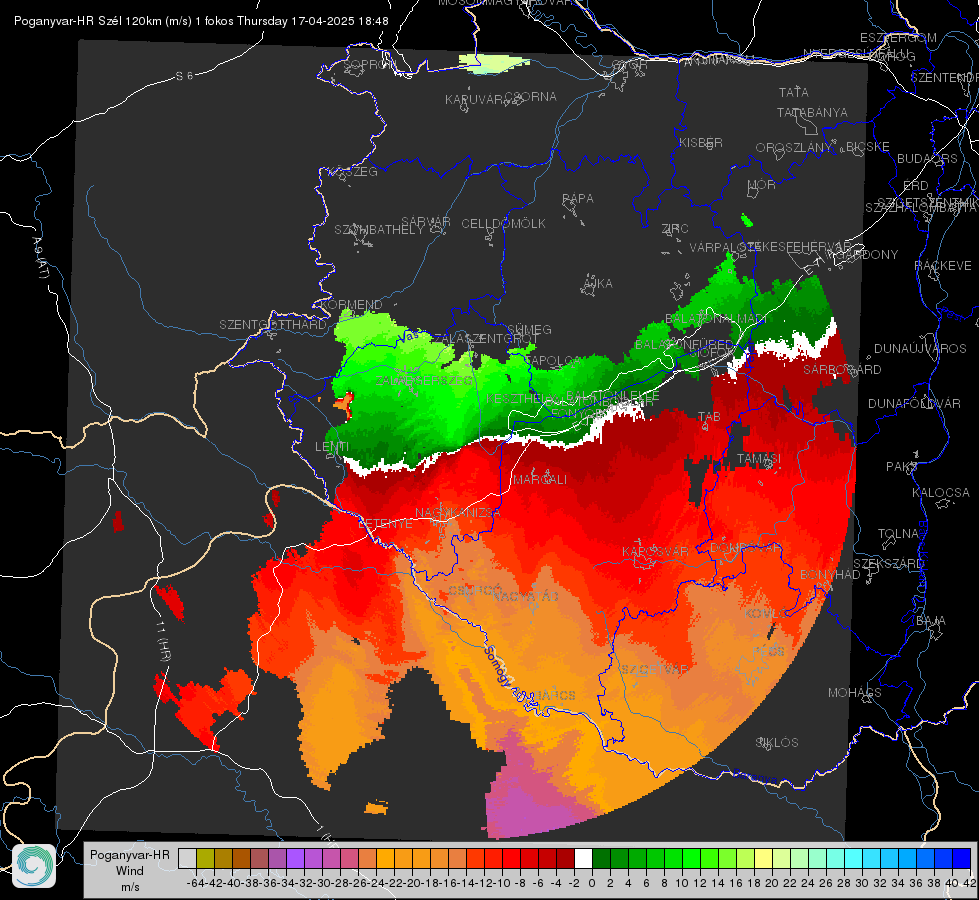Click the NAGYKANIZSA city label
This screenshot has height=900, width=979.
click(x=458, y=513)
